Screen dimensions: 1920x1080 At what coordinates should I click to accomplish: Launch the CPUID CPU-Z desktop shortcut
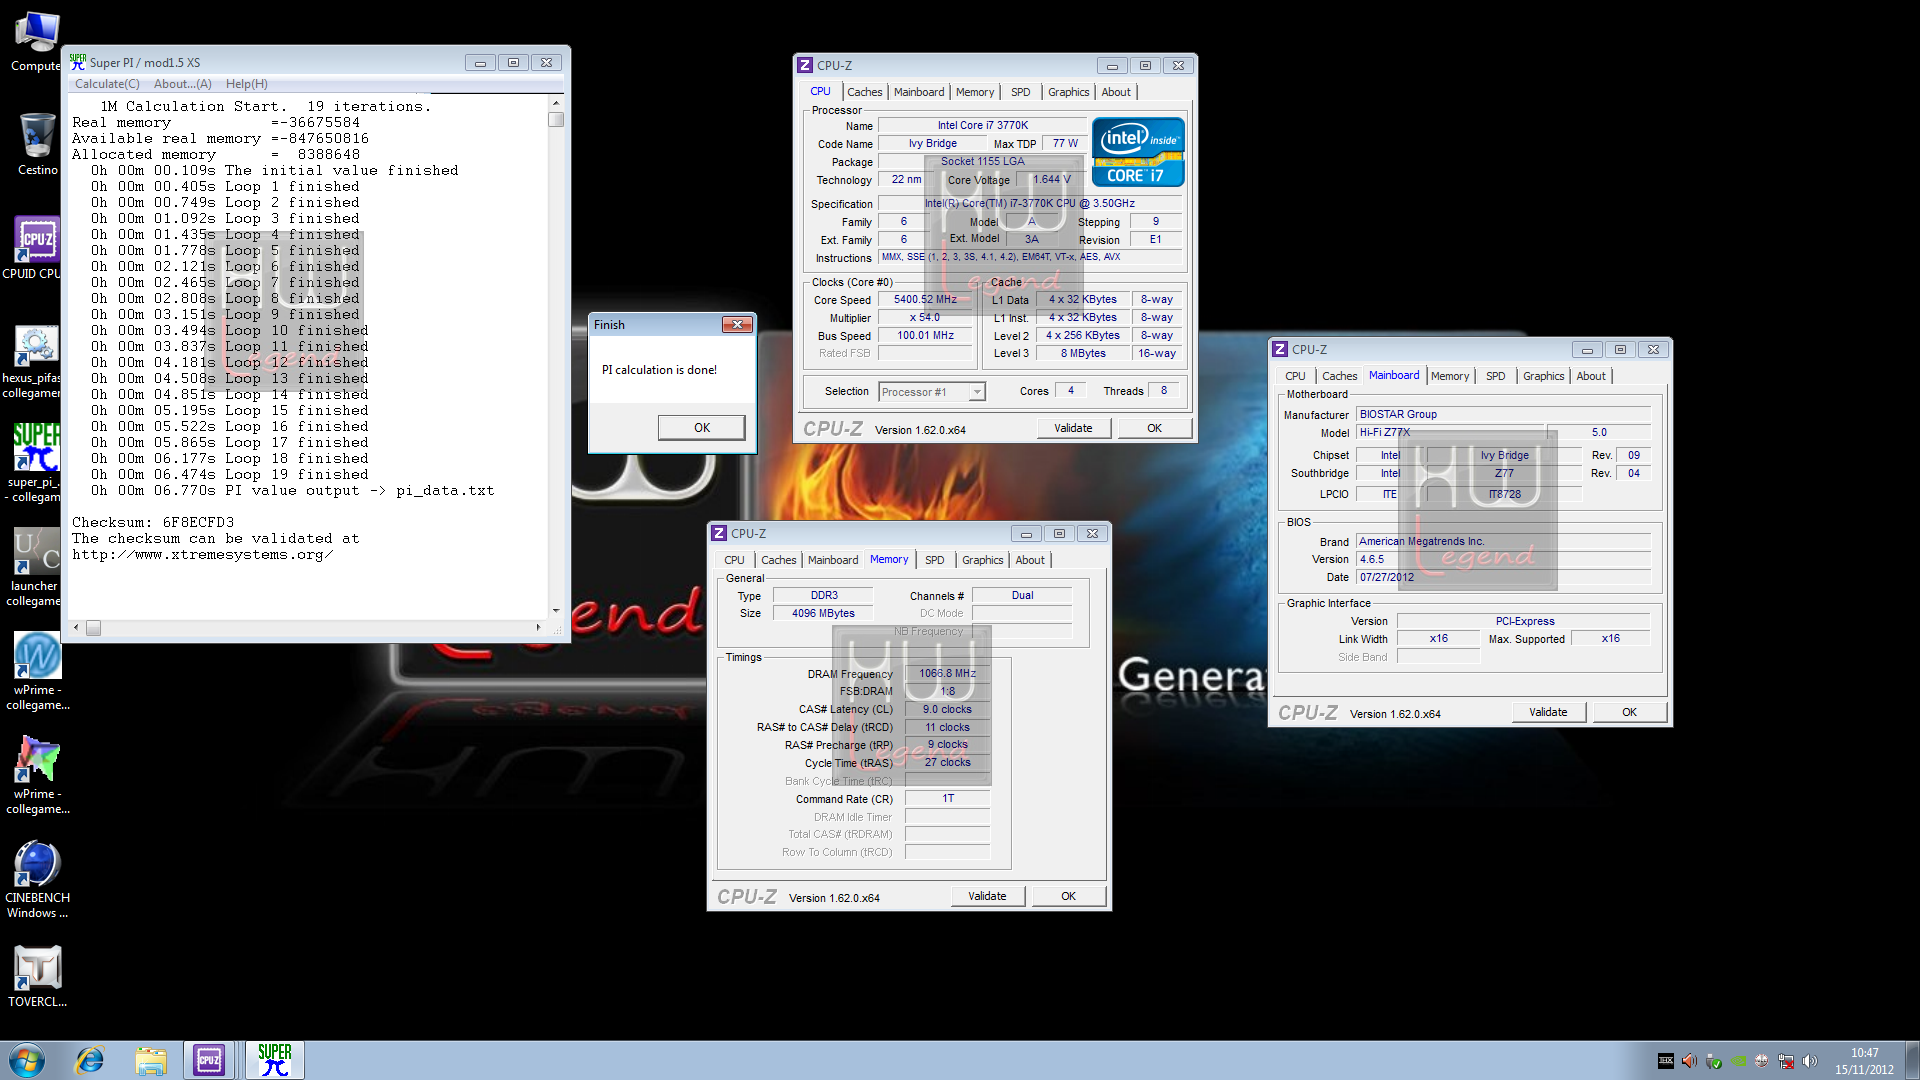coord(35,248)
